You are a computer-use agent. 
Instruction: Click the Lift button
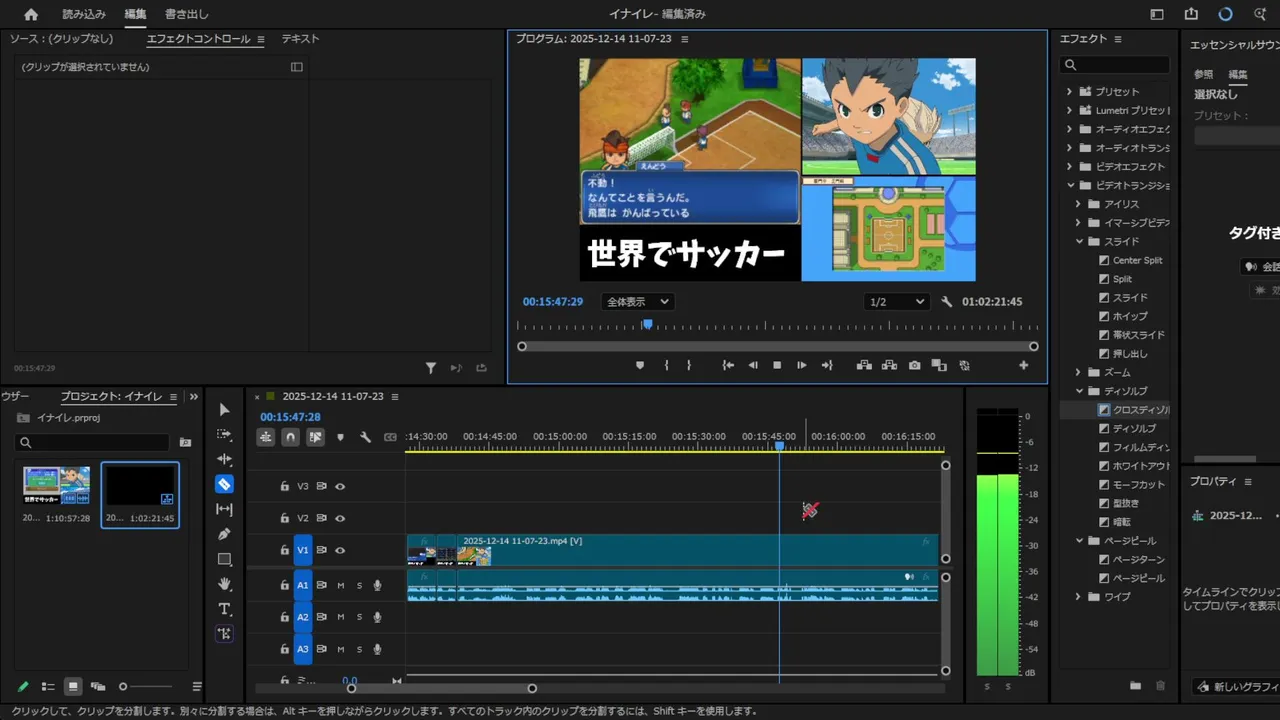(x=863, y=366)
